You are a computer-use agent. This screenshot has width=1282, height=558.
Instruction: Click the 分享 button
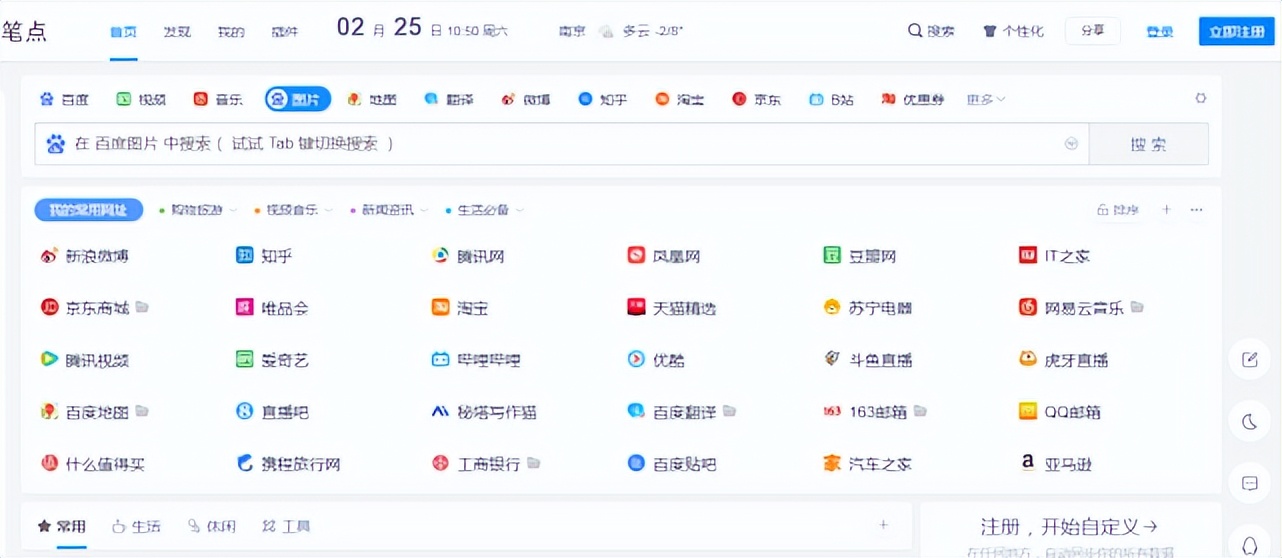[x=1092, y=31]
